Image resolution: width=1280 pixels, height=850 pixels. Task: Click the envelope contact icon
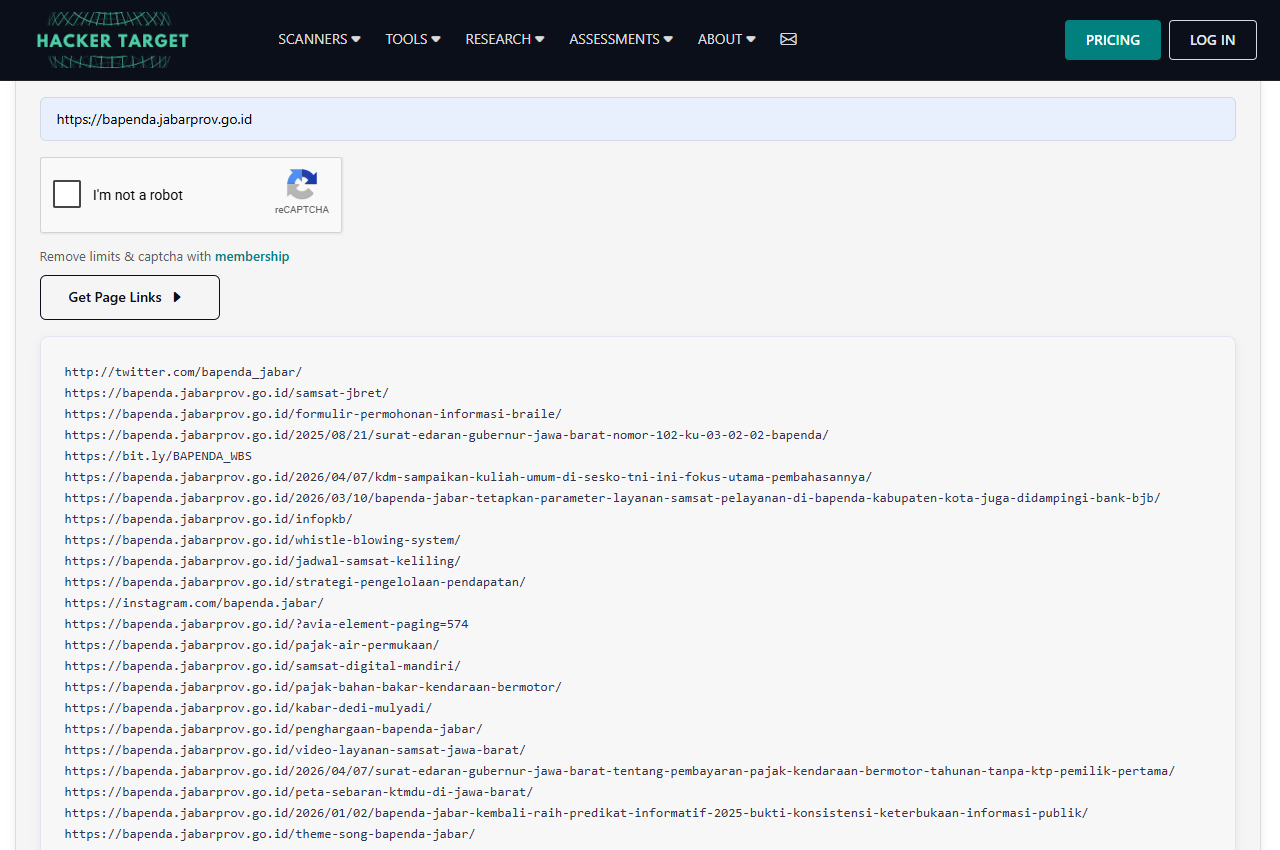(x=788, y=39)
